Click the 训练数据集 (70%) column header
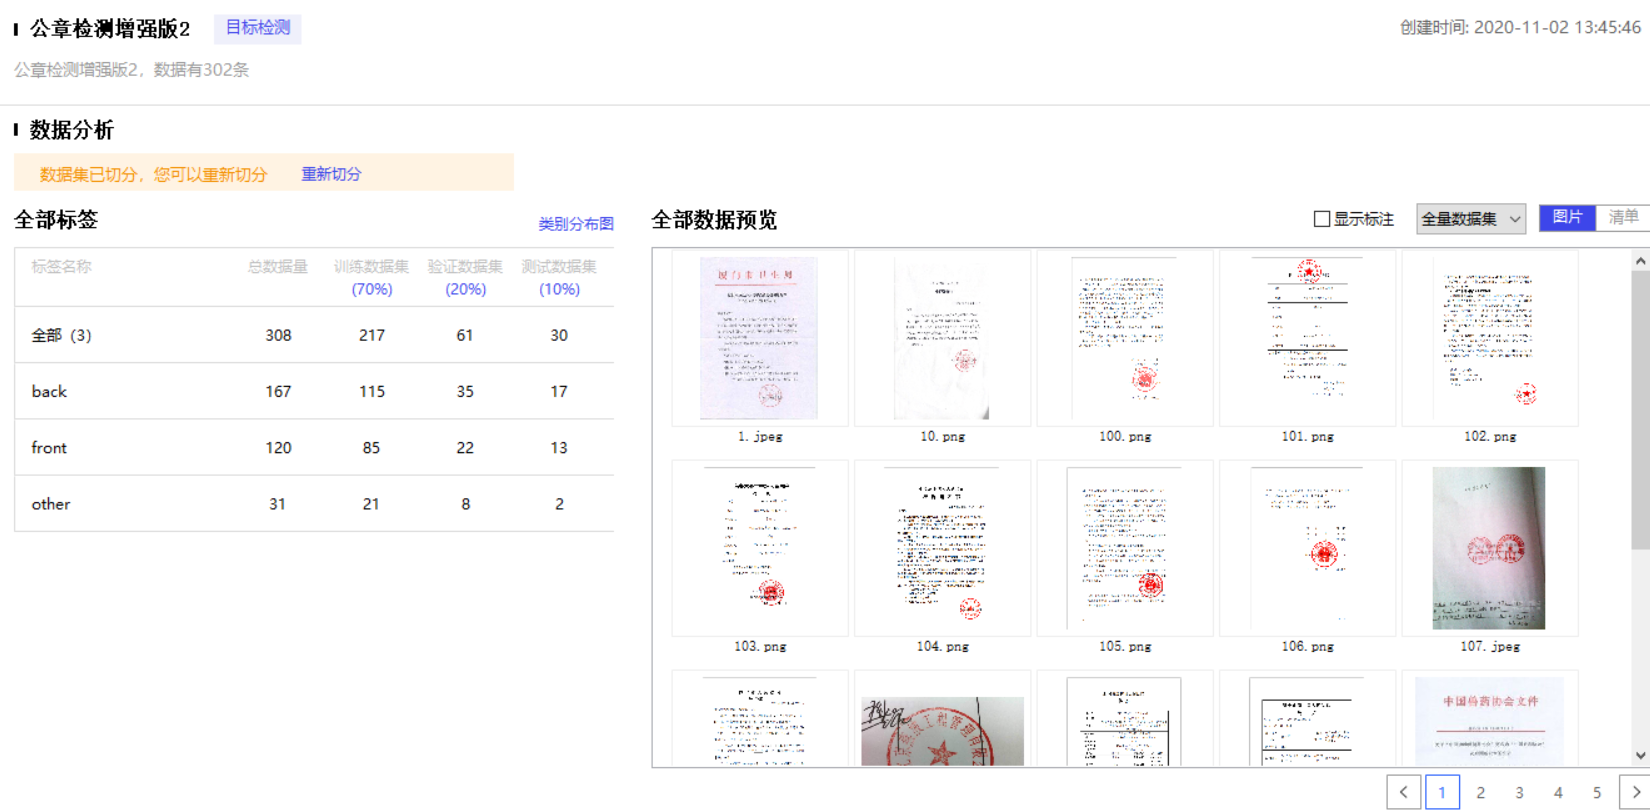1650x812 pixels. click(x=372, y=277)
